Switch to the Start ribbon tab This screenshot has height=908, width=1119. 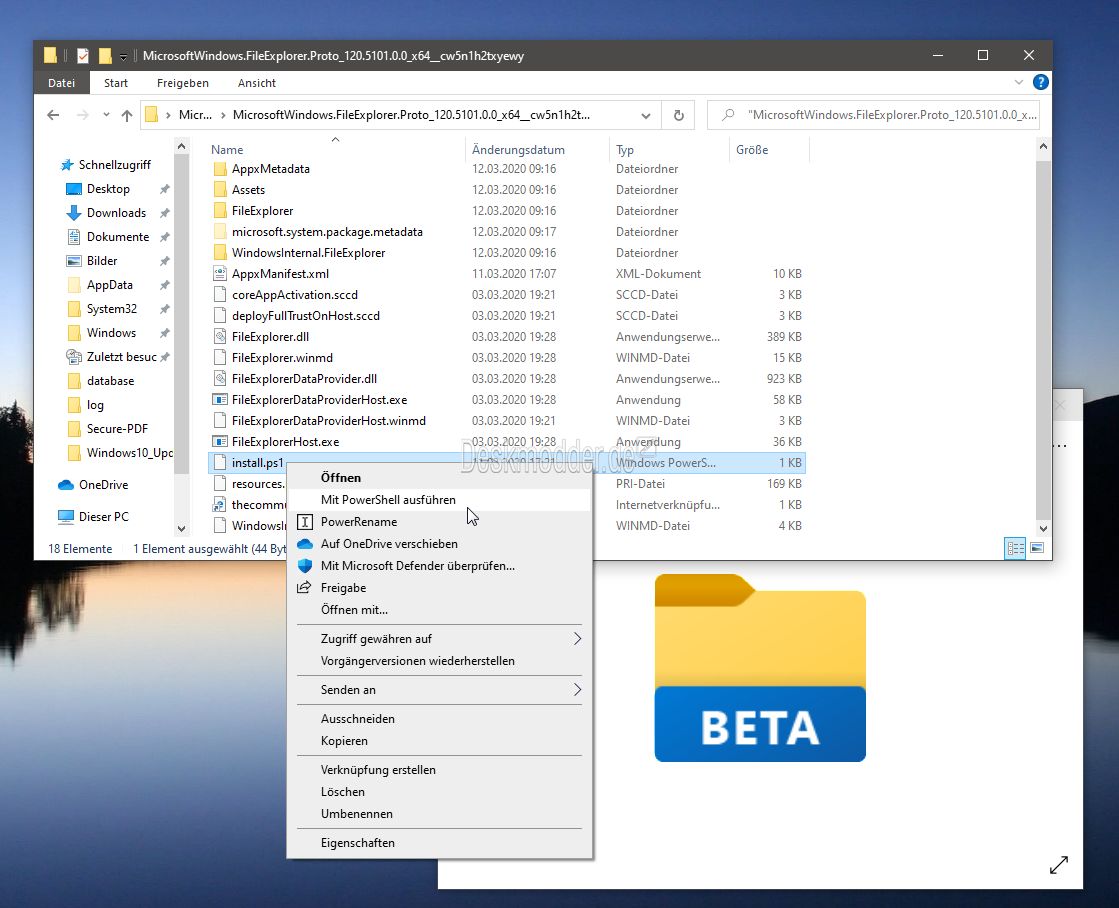pyautogui.click(x=116, y=83)
